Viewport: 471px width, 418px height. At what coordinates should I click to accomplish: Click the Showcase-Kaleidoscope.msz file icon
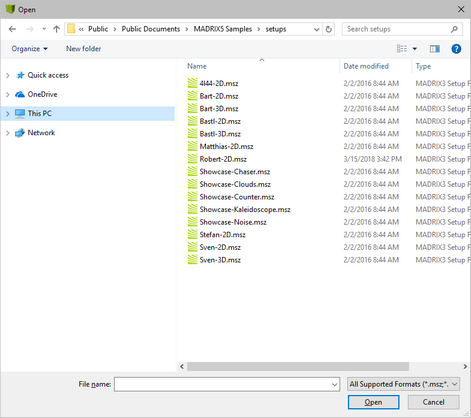point(192,209)
